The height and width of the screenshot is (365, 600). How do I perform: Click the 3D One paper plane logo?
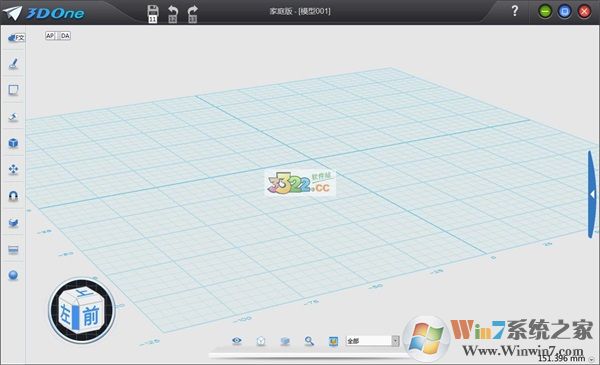click(x=13, y=13)
